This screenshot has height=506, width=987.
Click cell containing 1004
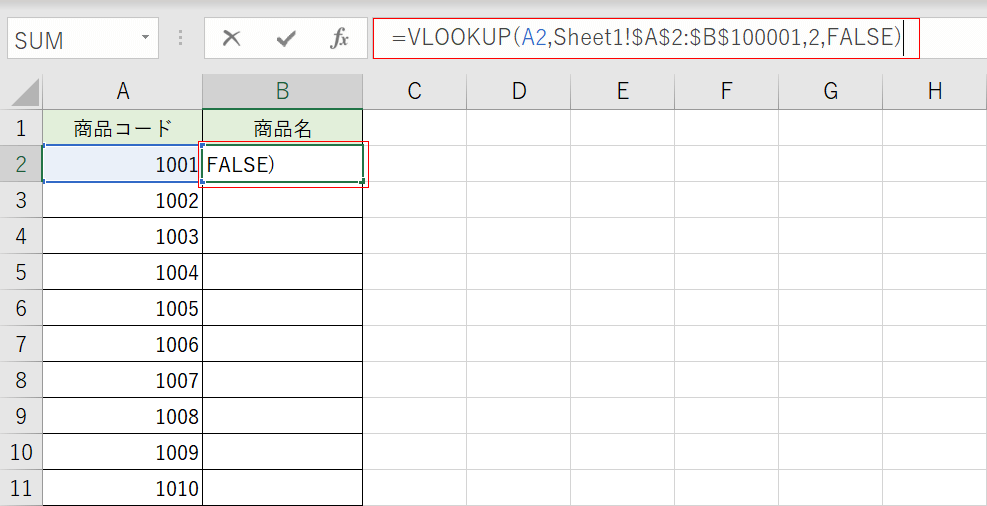pyautogui.click(x=123, y=272)
